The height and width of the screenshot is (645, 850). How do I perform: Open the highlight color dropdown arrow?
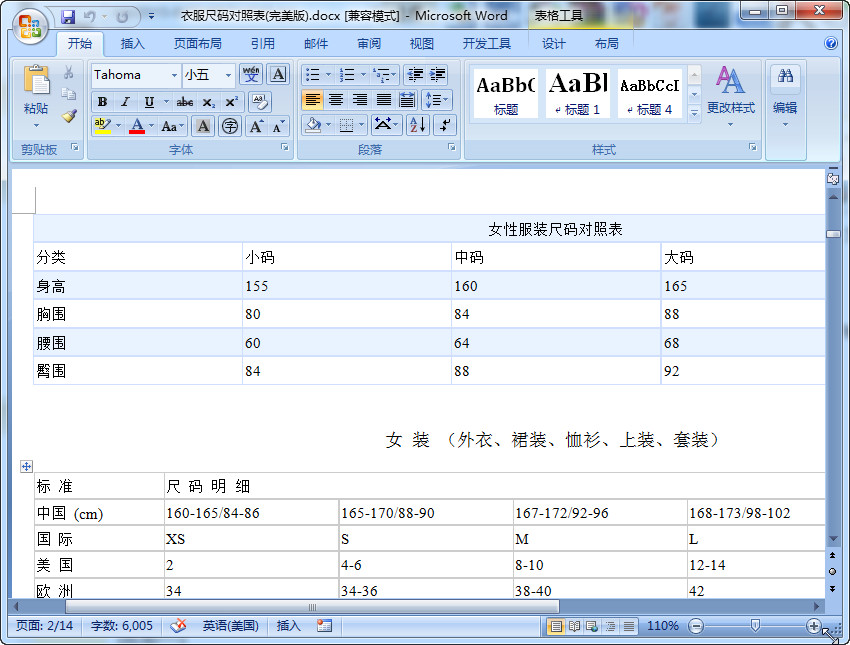tap(118, 126)
